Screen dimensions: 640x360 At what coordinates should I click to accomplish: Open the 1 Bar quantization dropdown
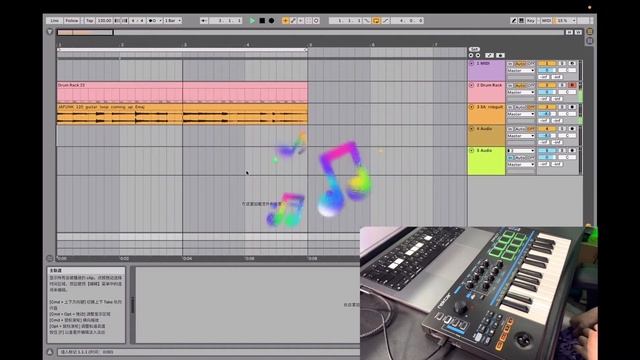click(x=173, y=20)
